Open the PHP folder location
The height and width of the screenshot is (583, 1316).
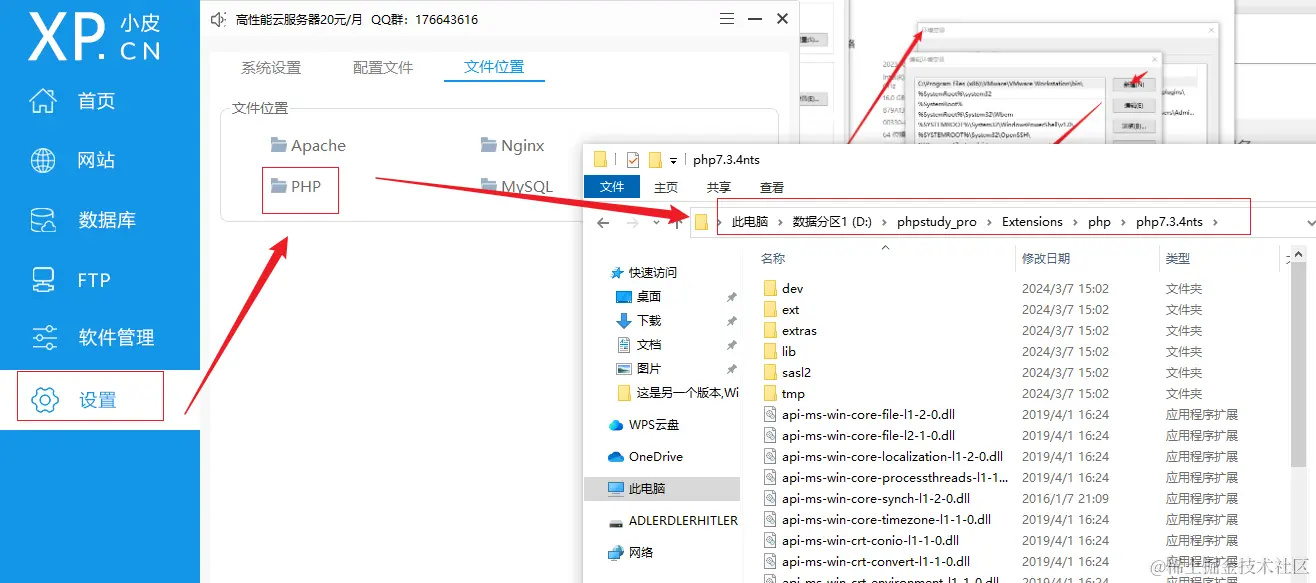[296, 186]
